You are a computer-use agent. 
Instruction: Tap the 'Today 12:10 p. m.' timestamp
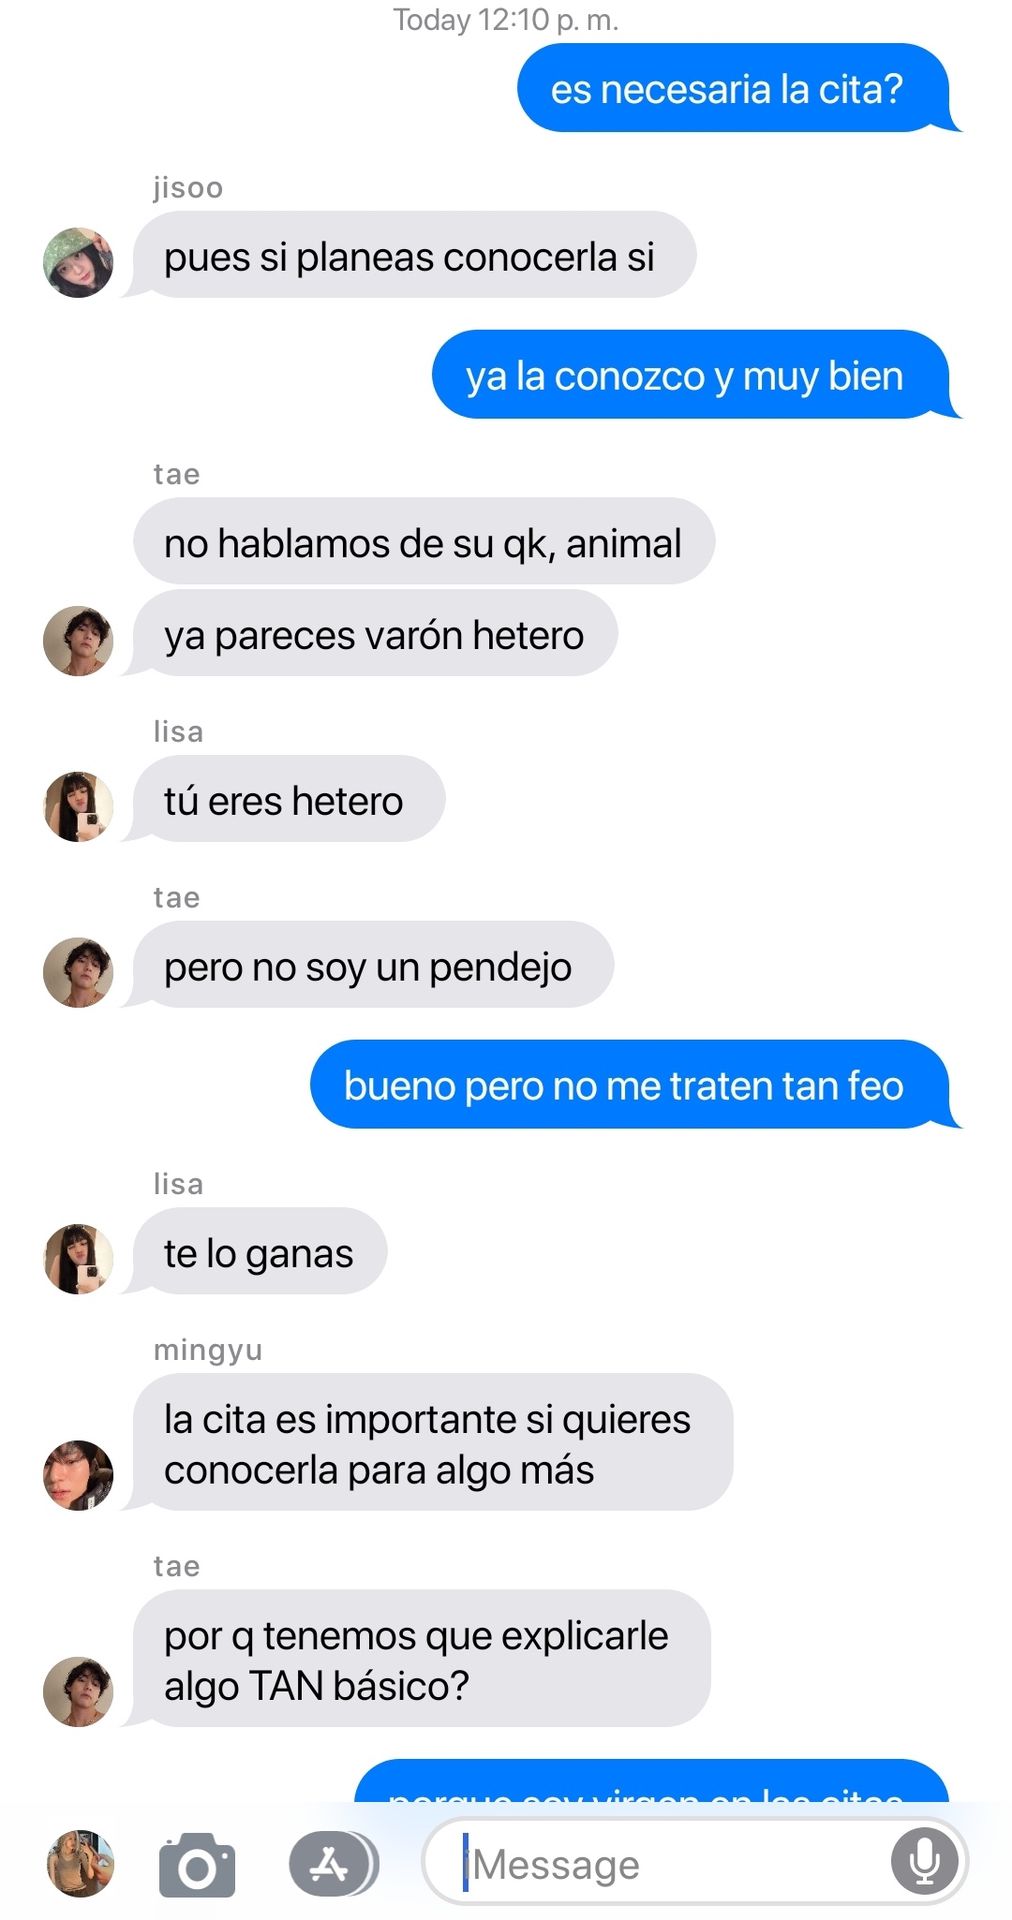[x=506, y=19]
